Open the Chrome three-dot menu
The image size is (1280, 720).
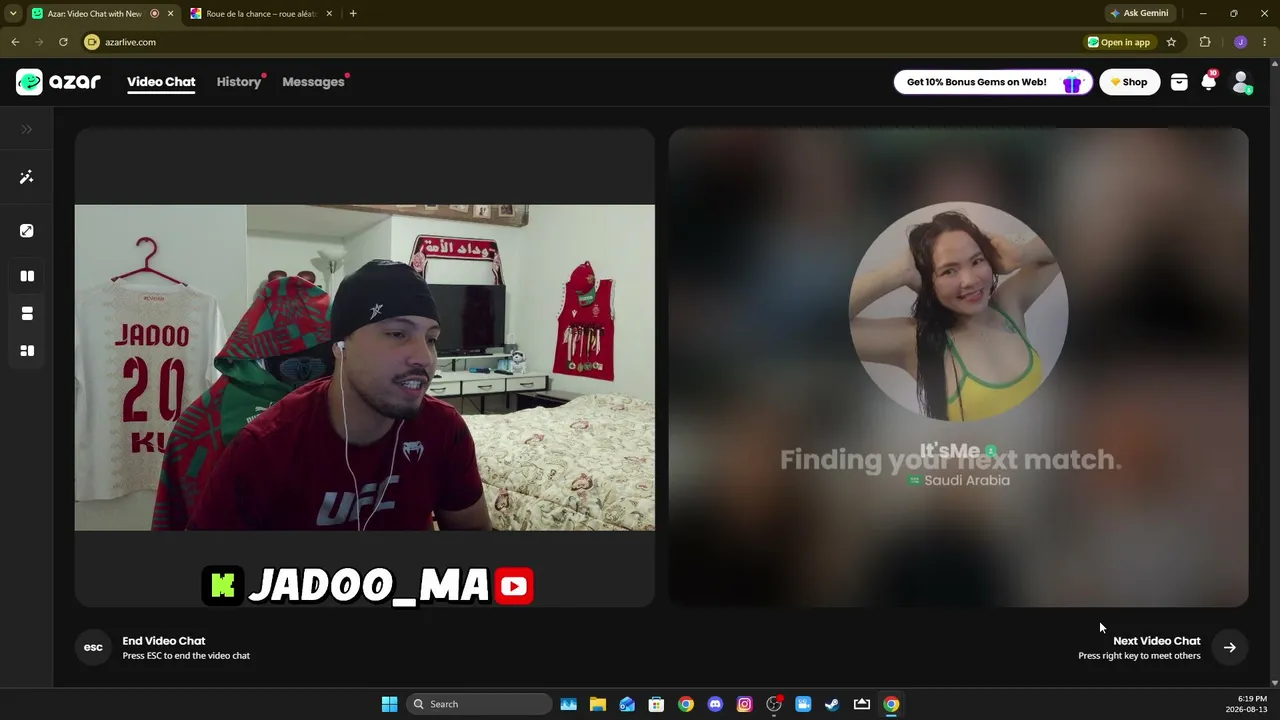(x=1264, y=42)
